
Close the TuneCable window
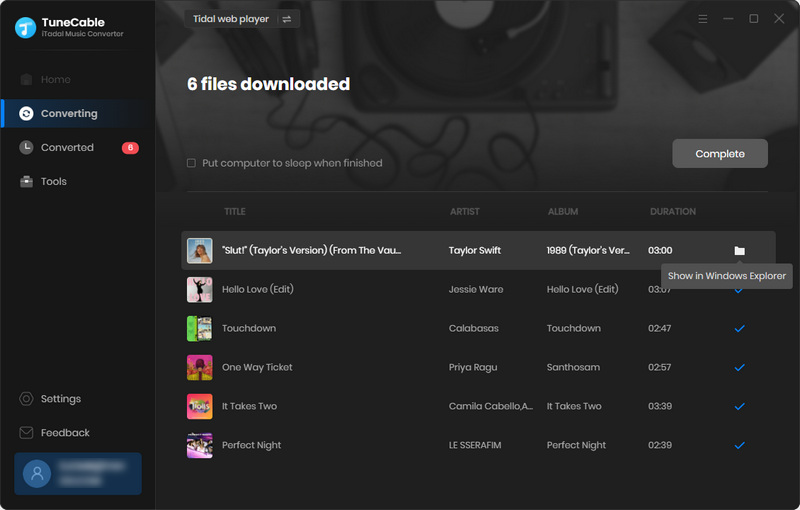click(x=779, y=19)
